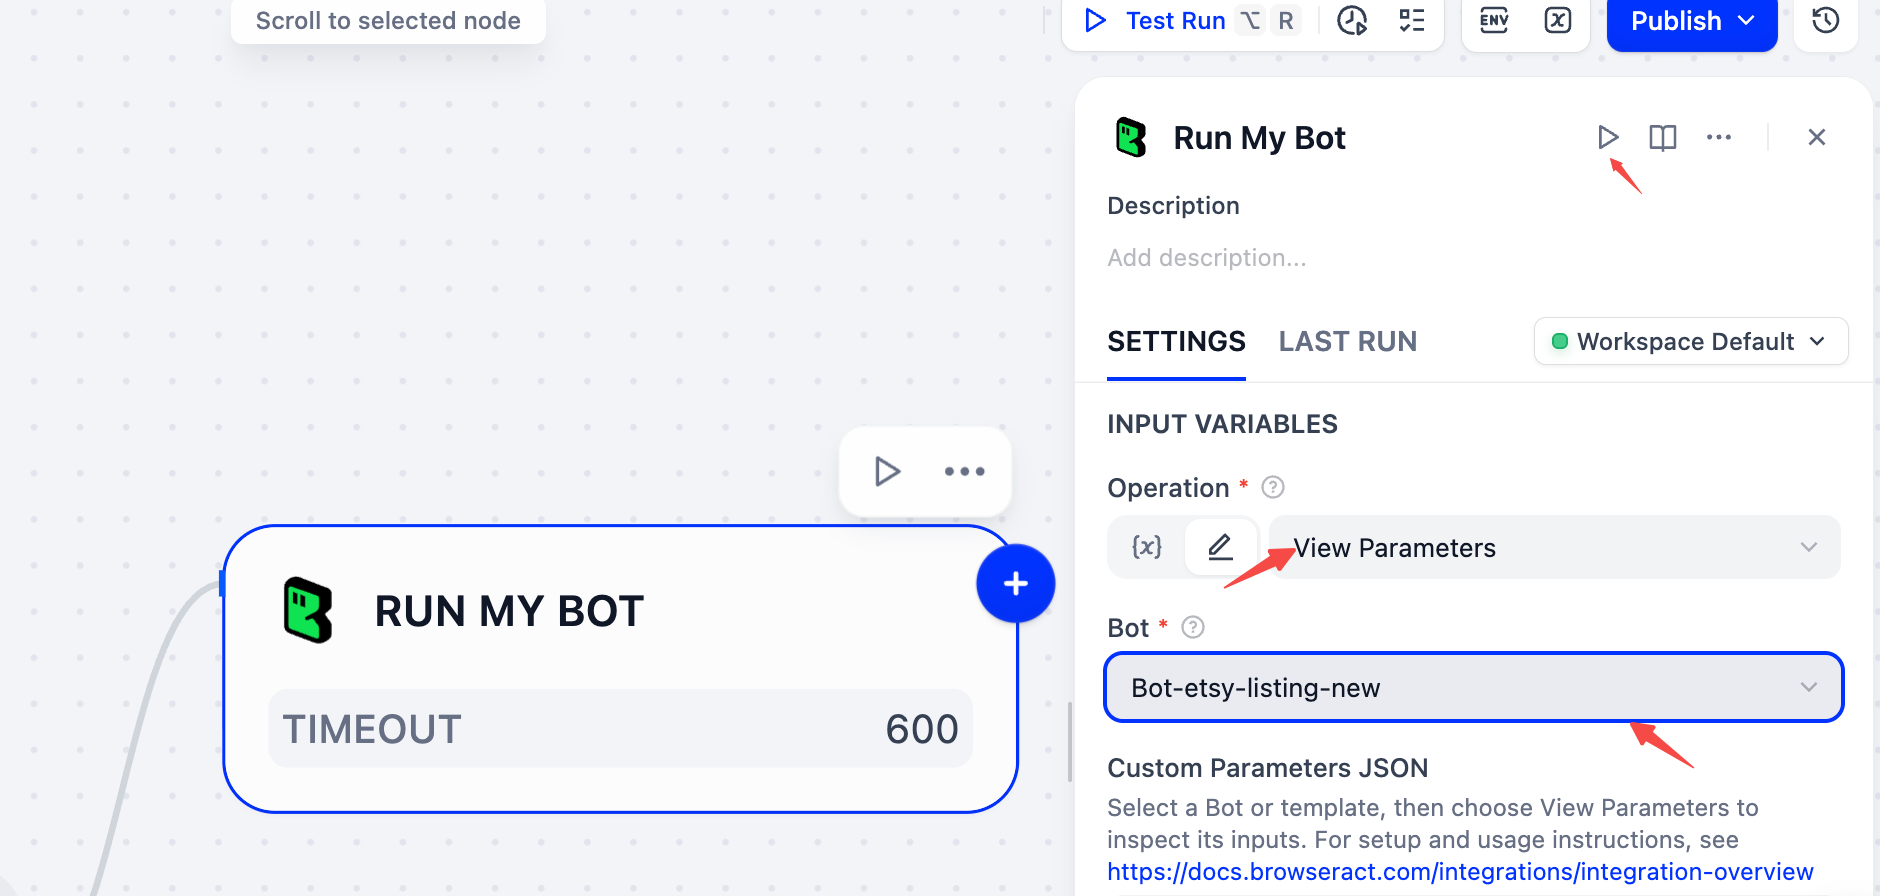Screen dimensions: 1880x896
Task: Expand the View Parameters operation dropdown
Action: tap(1554, 547)
